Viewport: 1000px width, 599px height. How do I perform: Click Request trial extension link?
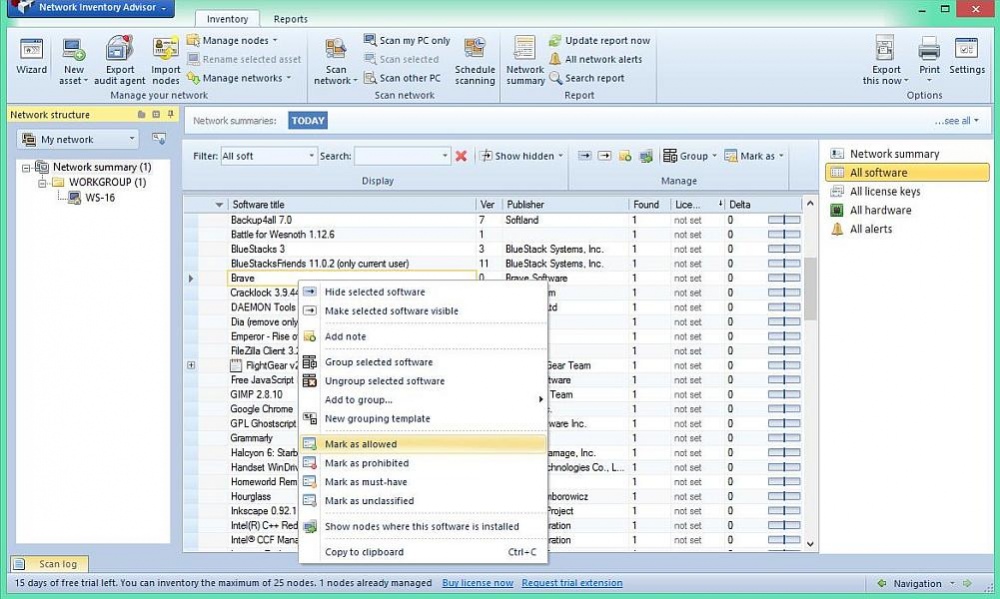tap(571, 583)
